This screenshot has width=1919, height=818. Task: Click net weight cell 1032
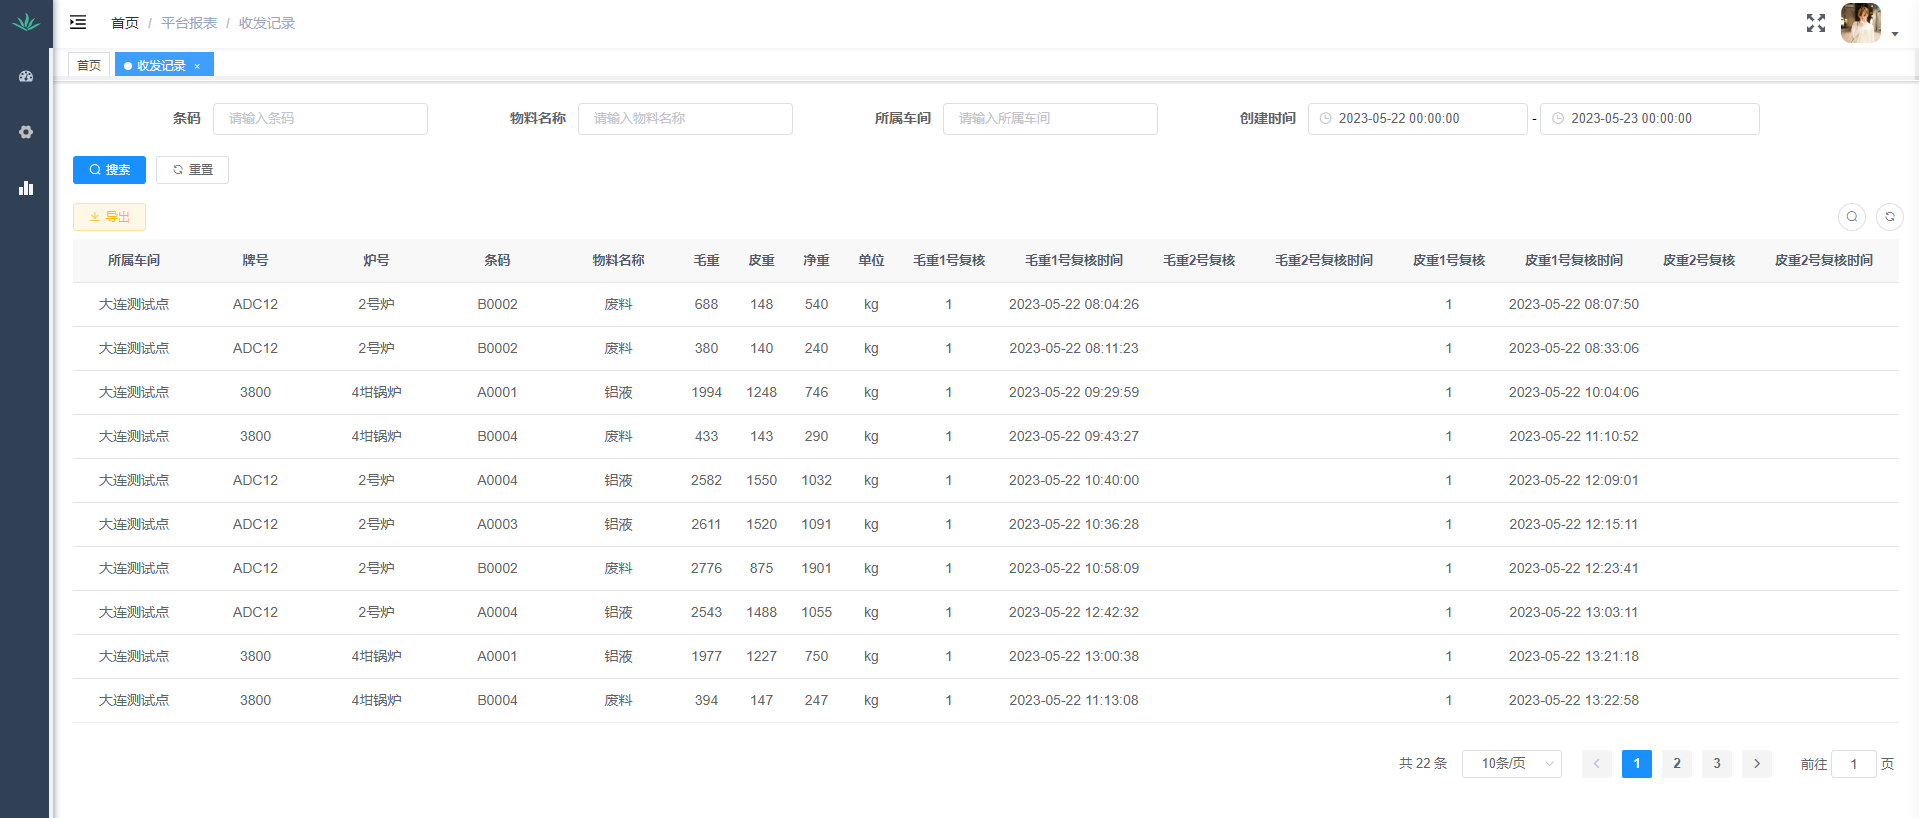[816, 480]
